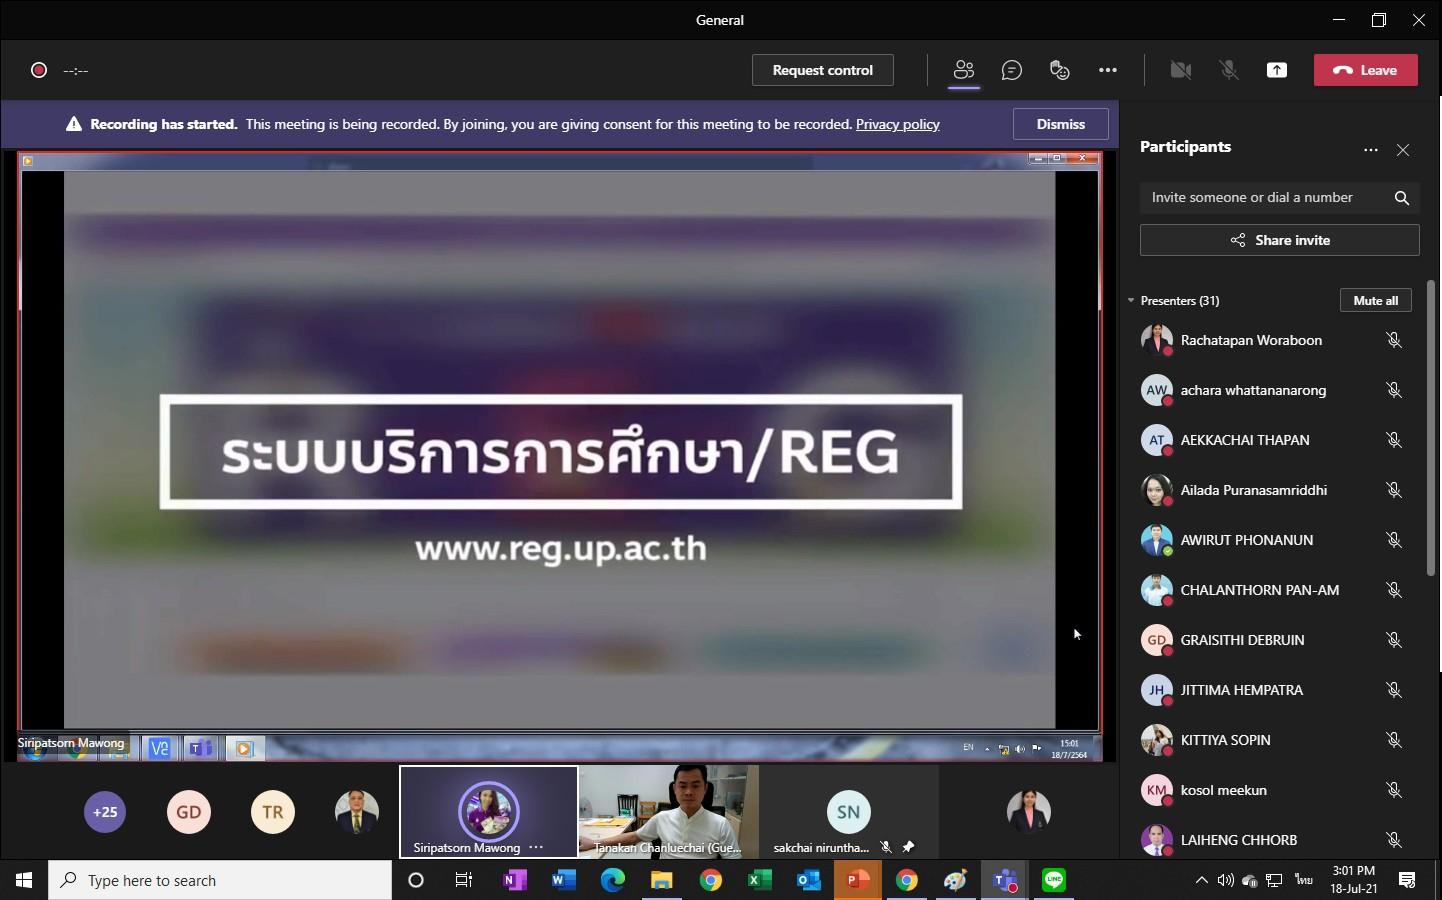Image resolution: width=1442 pixels, height=900 pixels.
Task: Open Siripatsorn Mawong tile options ellipsis
Action: [x=536, y=847]
